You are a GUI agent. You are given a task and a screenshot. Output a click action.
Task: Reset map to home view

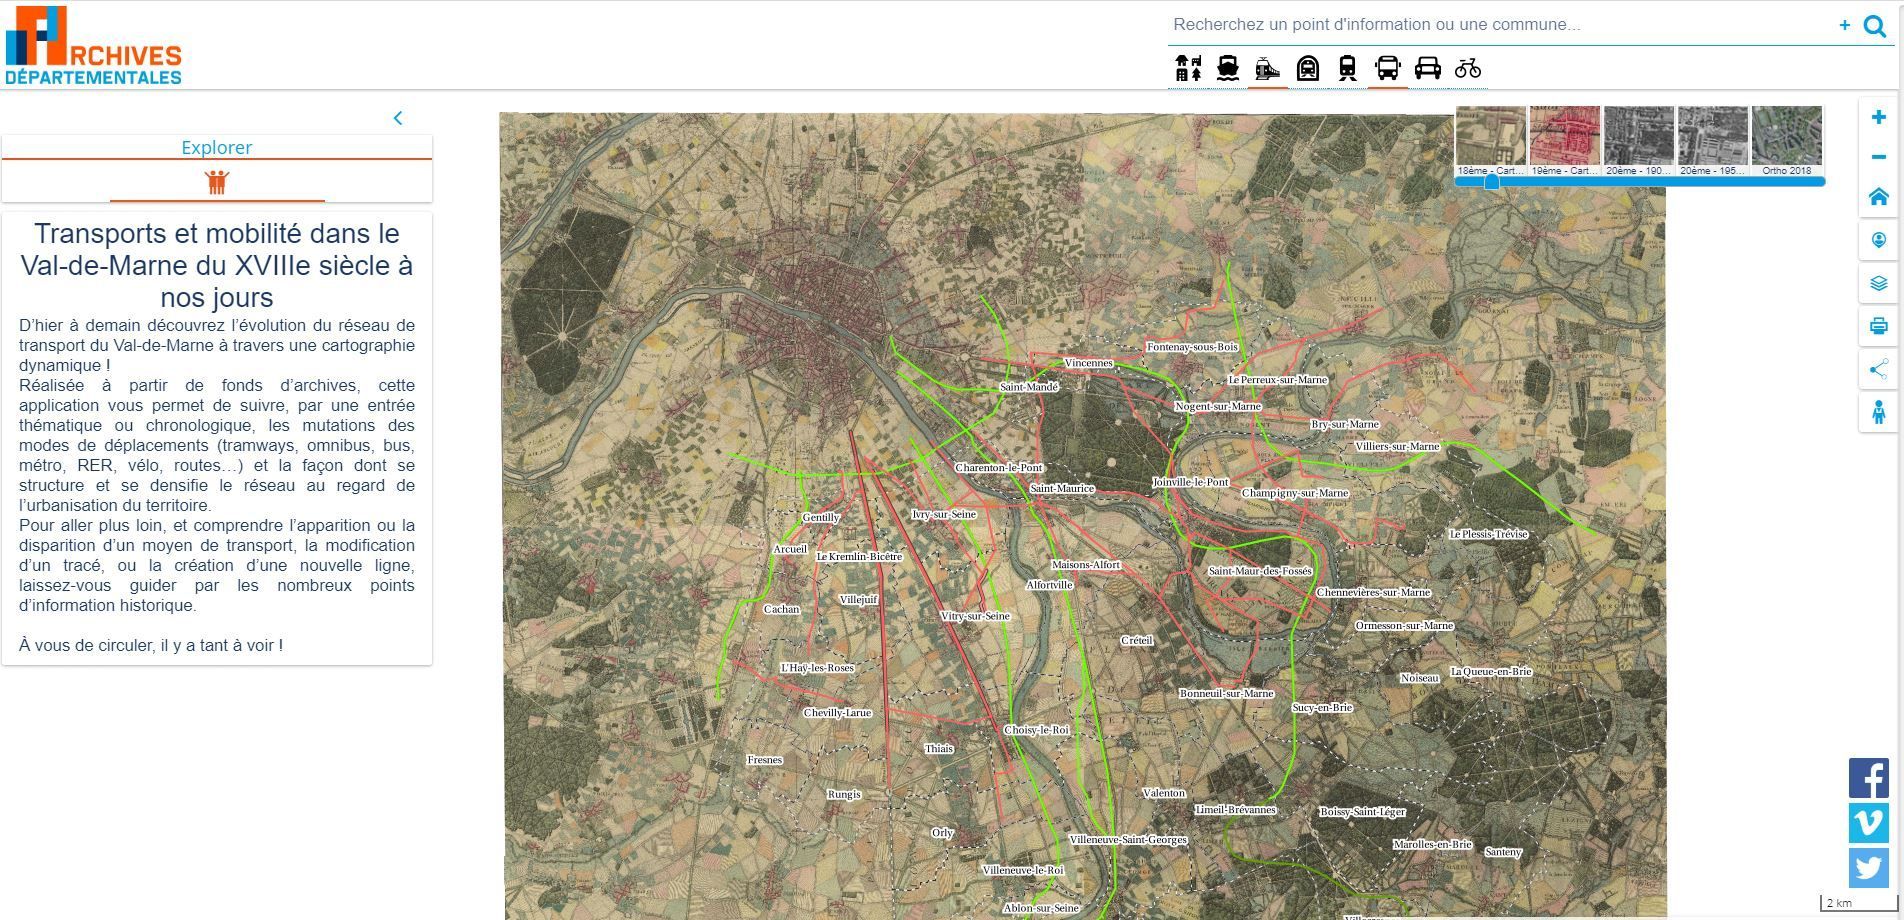coord(1878,197)
